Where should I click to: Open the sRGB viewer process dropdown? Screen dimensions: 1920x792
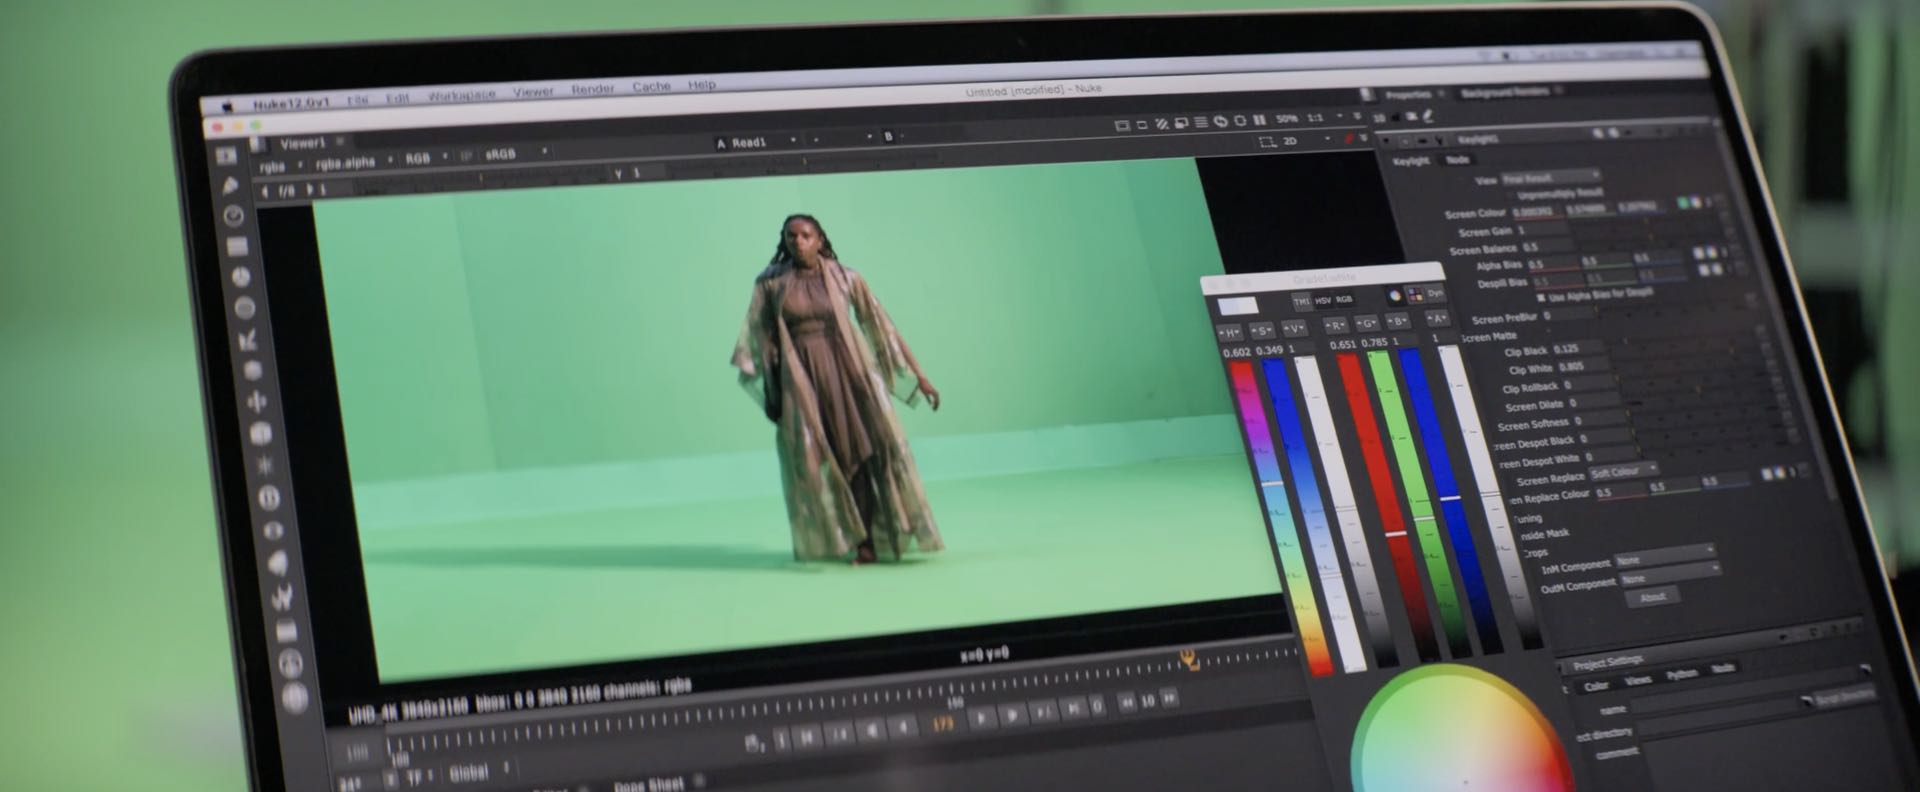(515, 154)
